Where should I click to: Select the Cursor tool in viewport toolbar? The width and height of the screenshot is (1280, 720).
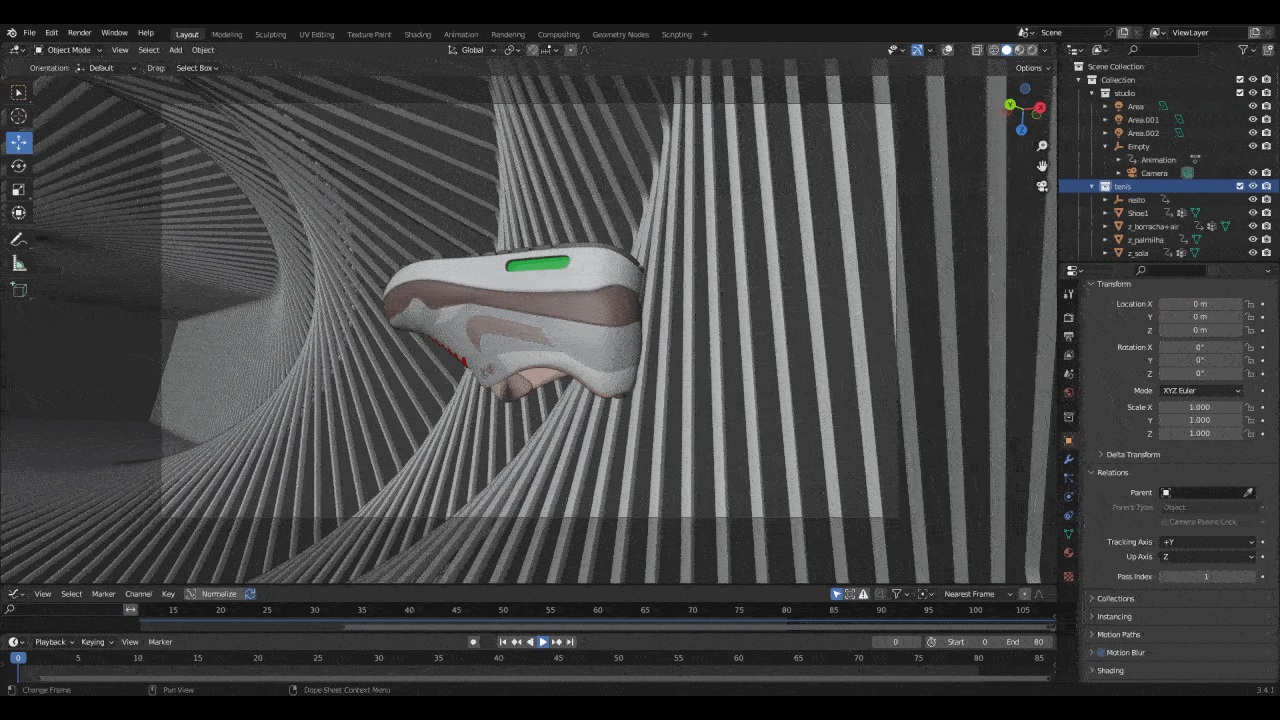coord(19,116)
